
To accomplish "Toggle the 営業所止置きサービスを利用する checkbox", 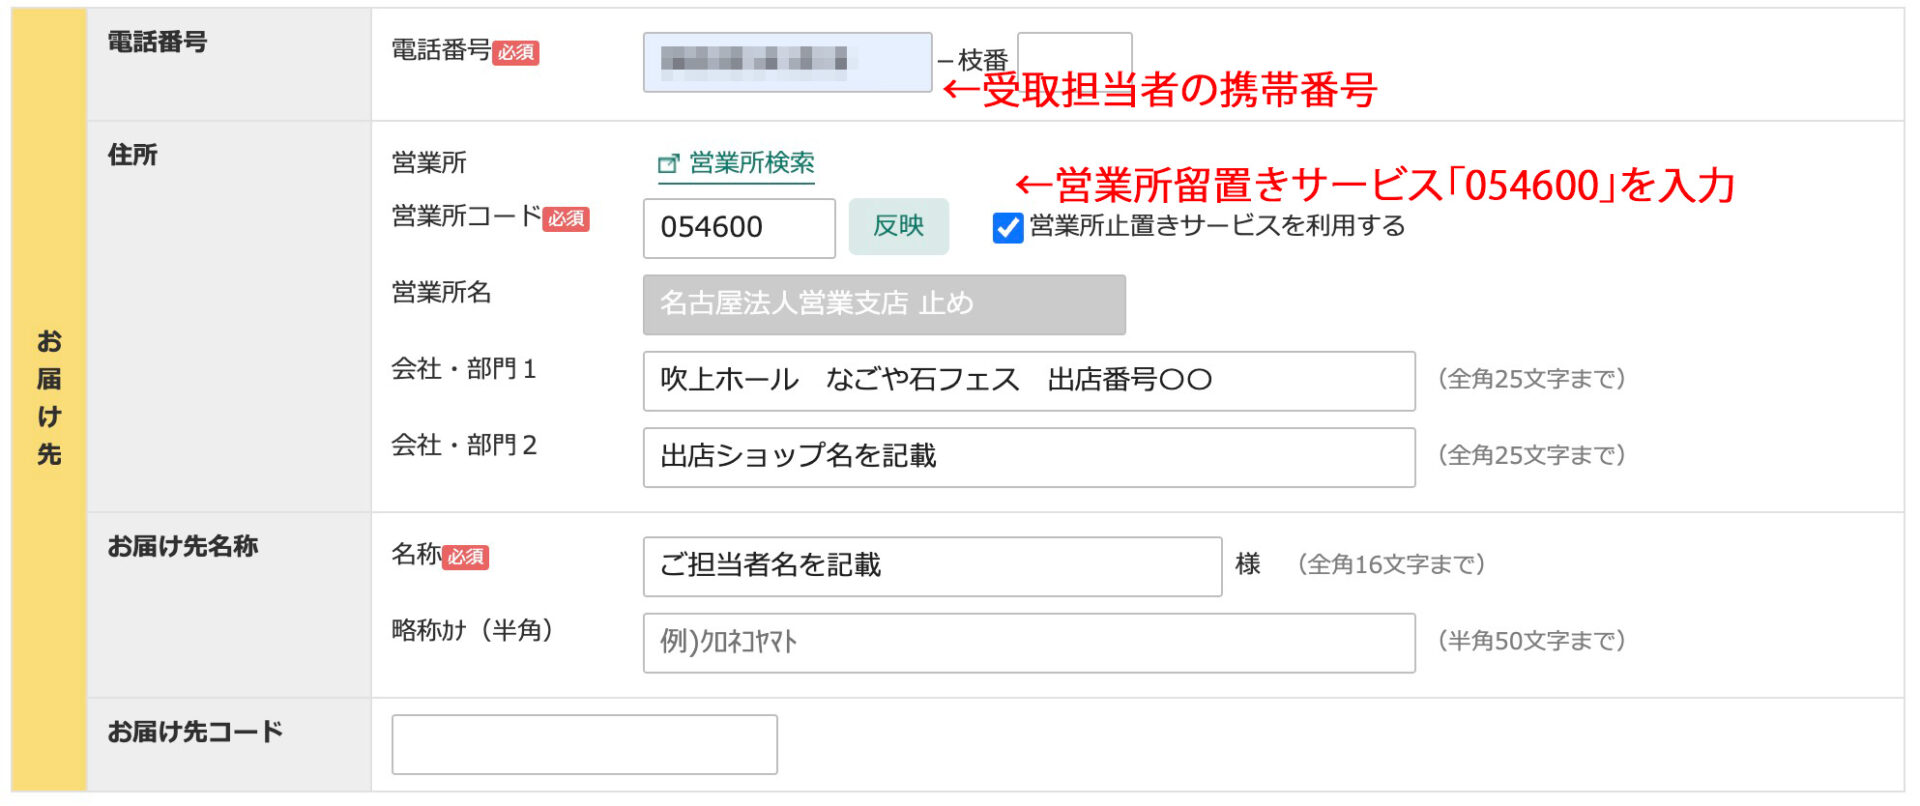I will pyautogui.click(x=1007, y=228).
